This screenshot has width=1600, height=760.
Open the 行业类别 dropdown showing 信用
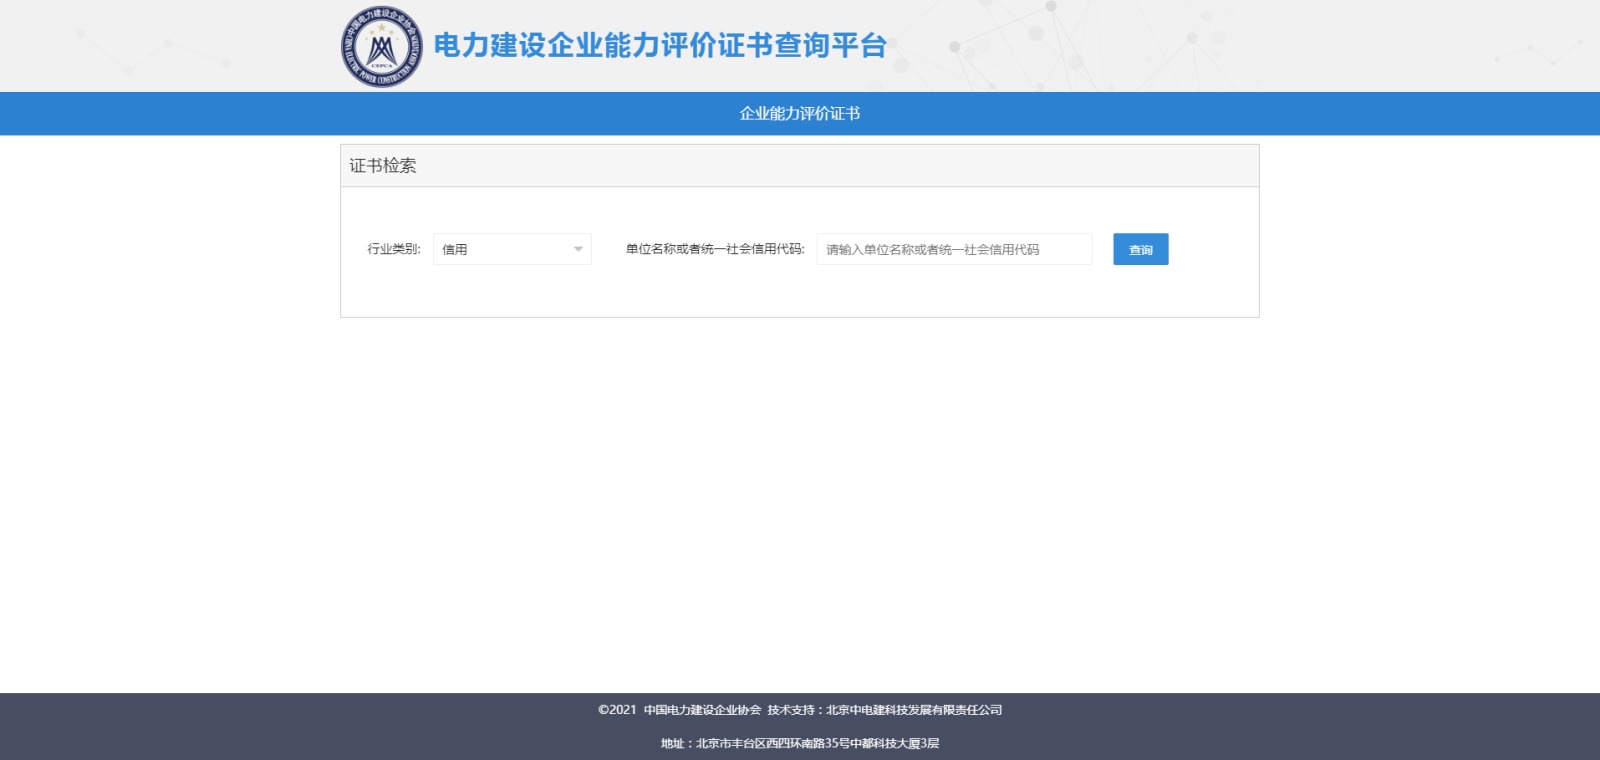505,249
